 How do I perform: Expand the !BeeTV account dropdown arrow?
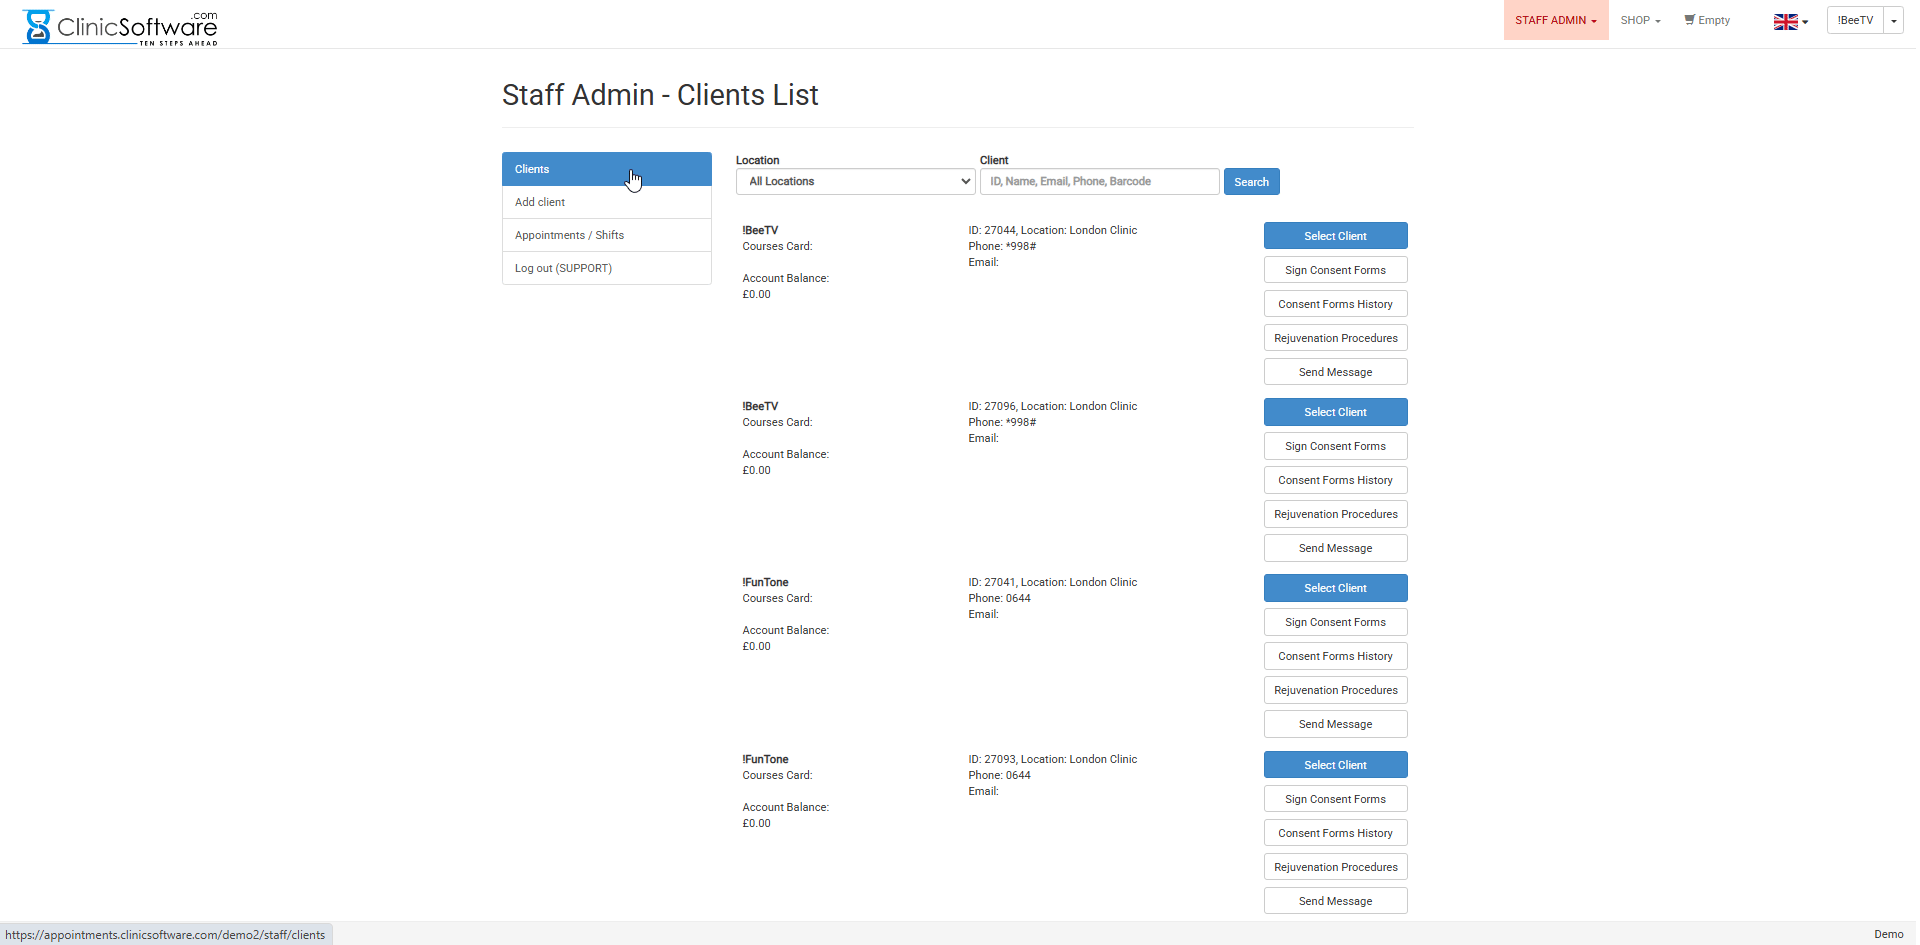pyautogui.click(x=1893, y=19)
